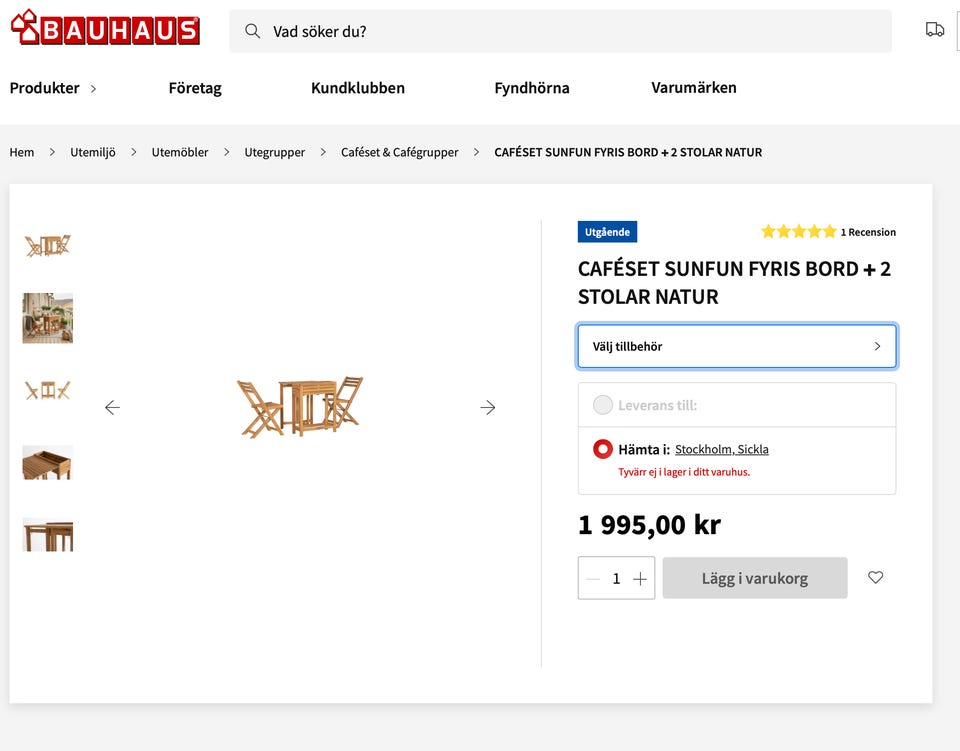Select the Leverans till radio option
Image resolution: width=960 pixels, height=751 pixels.
tap(602, 405)
